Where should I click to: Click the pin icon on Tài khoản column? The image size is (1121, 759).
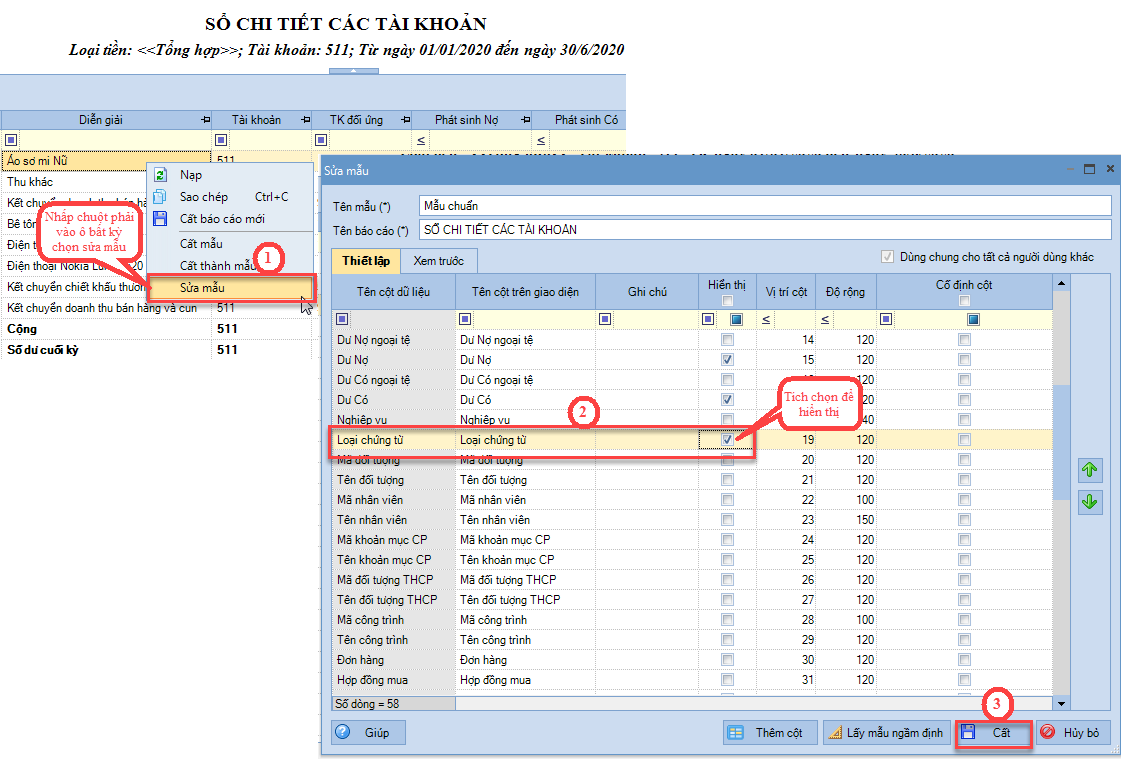pos(306,119)
